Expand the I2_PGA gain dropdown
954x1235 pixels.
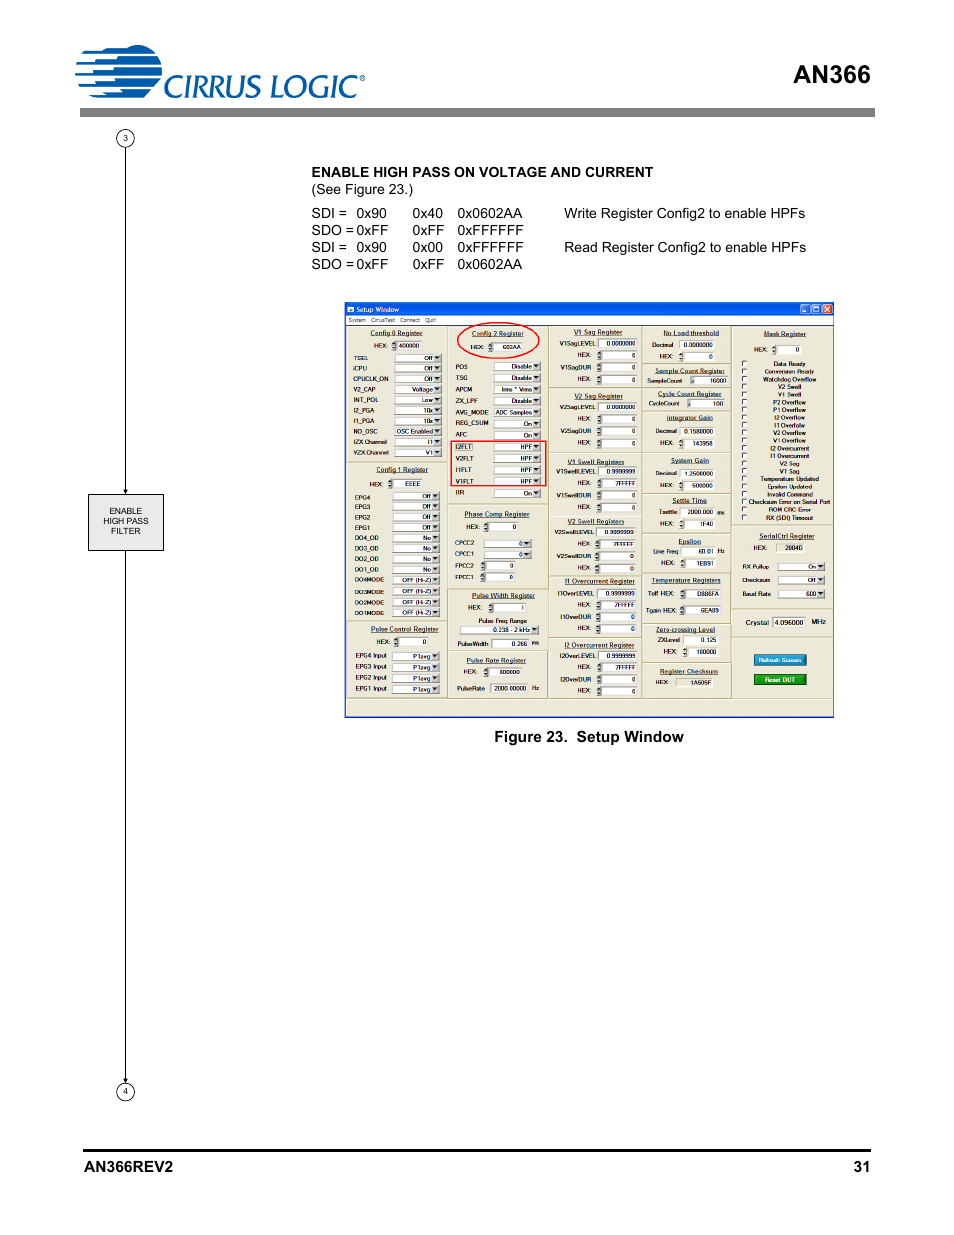coord(417,410)
